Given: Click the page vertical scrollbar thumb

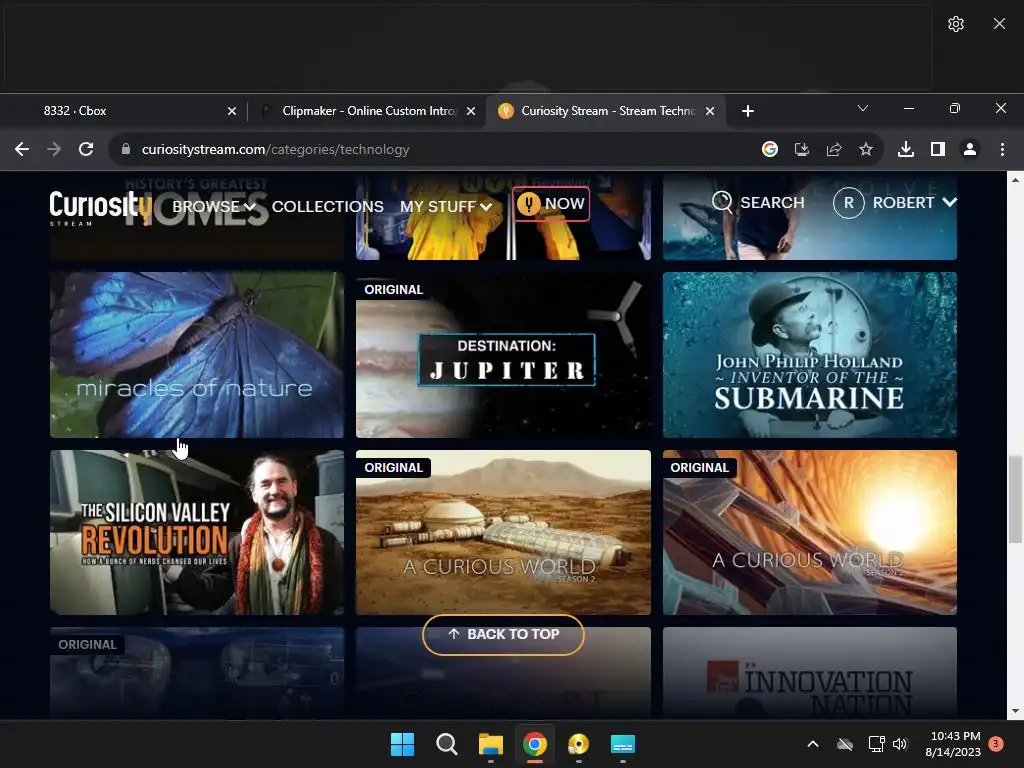Looking at the screenshot, I should click(x=1015, y=500).
